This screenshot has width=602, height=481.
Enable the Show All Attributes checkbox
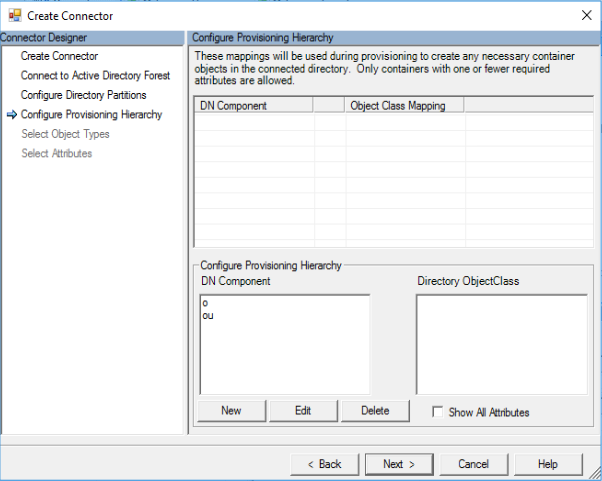[440, 412]
